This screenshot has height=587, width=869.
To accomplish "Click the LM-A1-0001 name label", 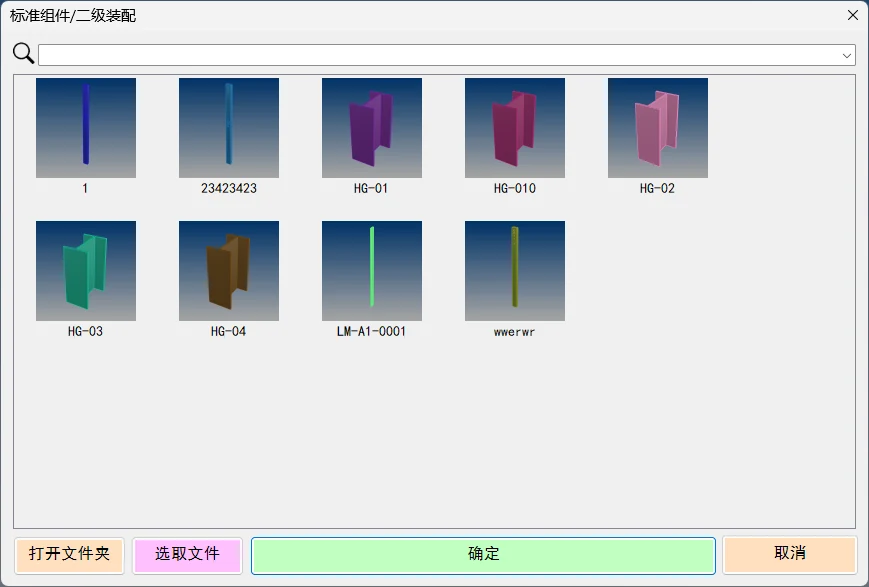I will pyautogui.click(x=371, y=331).
